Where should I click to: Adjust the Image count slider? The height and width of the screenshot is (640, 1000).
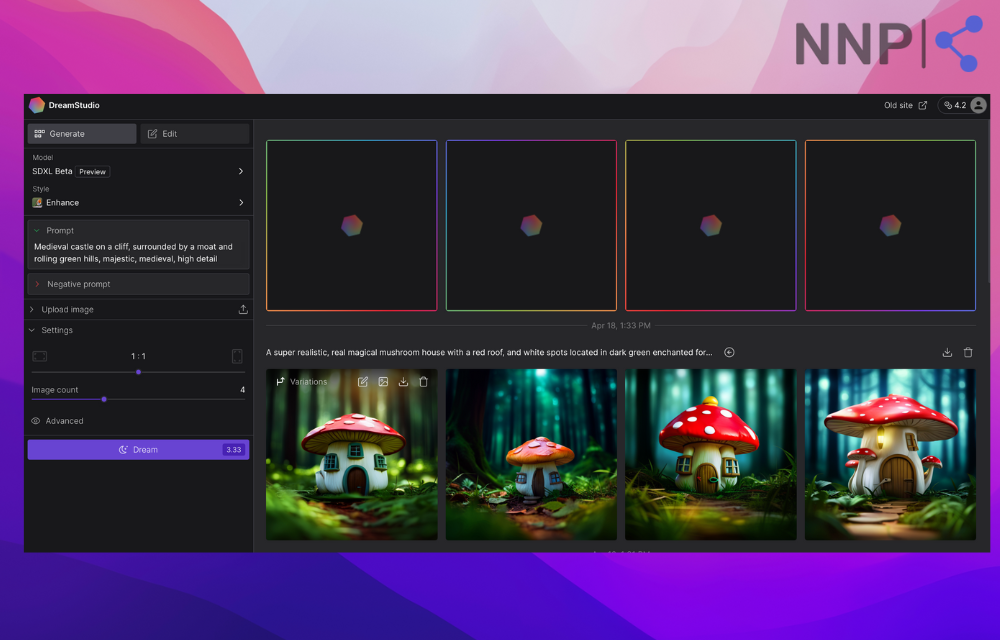[104, 399]
